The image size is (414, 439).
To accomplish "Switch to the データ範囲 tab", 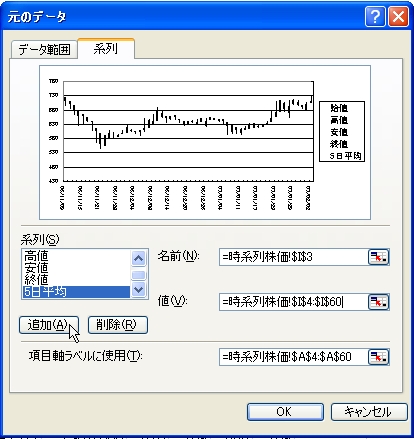I will tap(44, 50).
